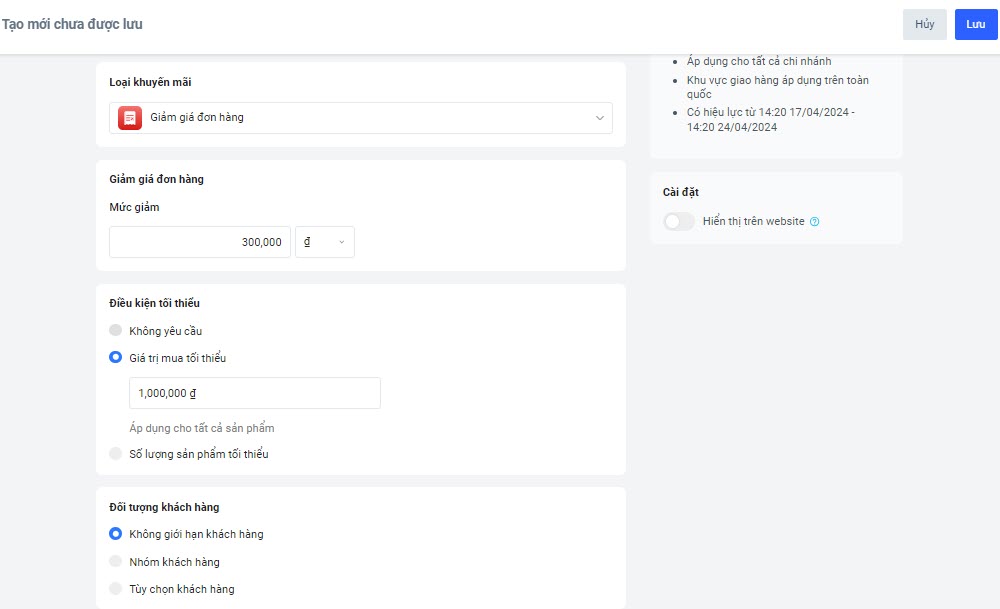
Task: Open the Loại khuyến mãi dropdown
Action: click(x=360, y=118)
